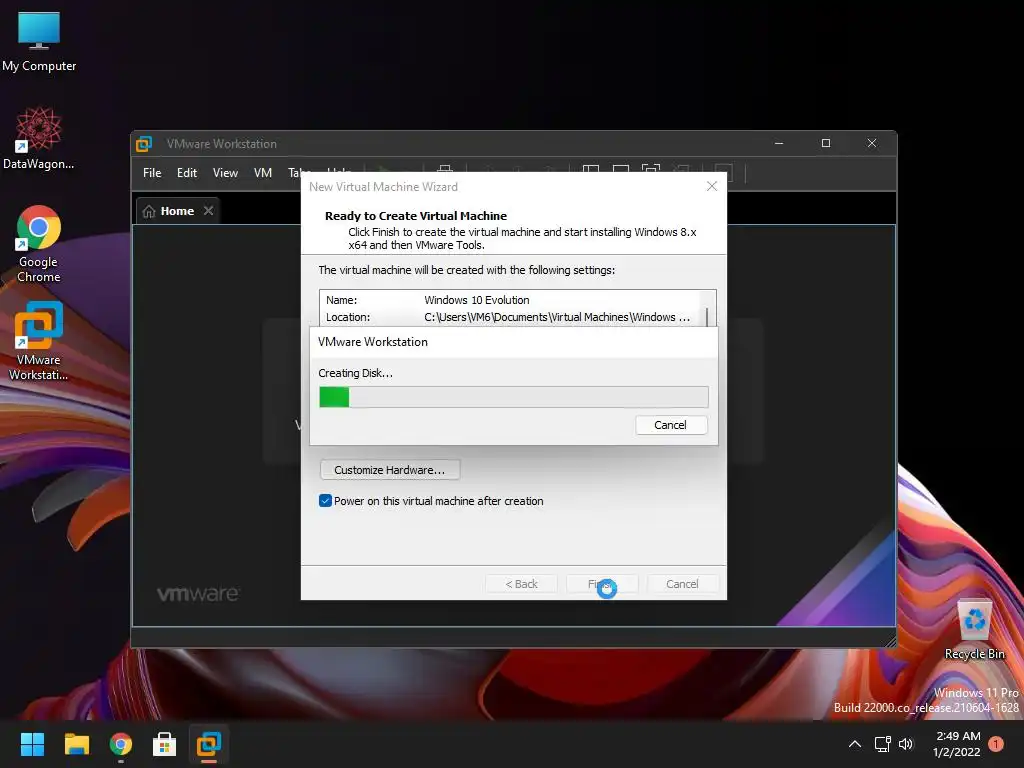Select the Location path row
The height and width of the screenshot is (768, 1024).
coord(507,317)
